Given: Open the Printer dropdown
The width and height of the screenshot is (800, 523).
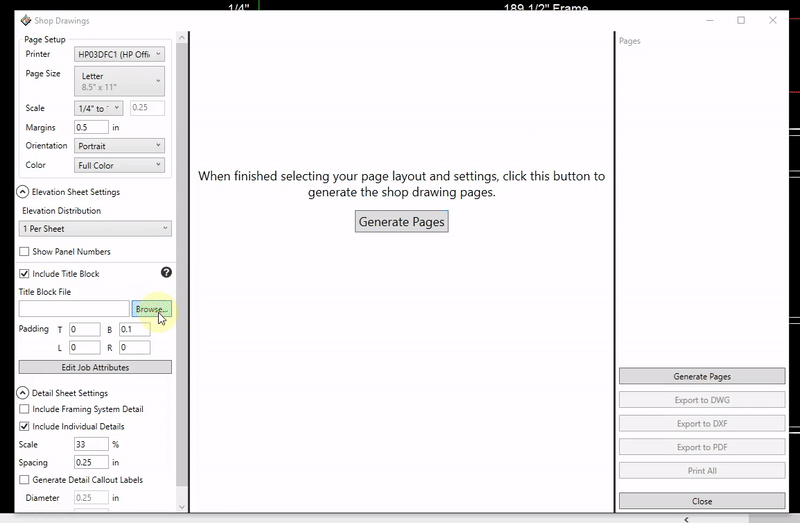Looking at the screenshot, I should pyautogui.click(x=119, y=54).
